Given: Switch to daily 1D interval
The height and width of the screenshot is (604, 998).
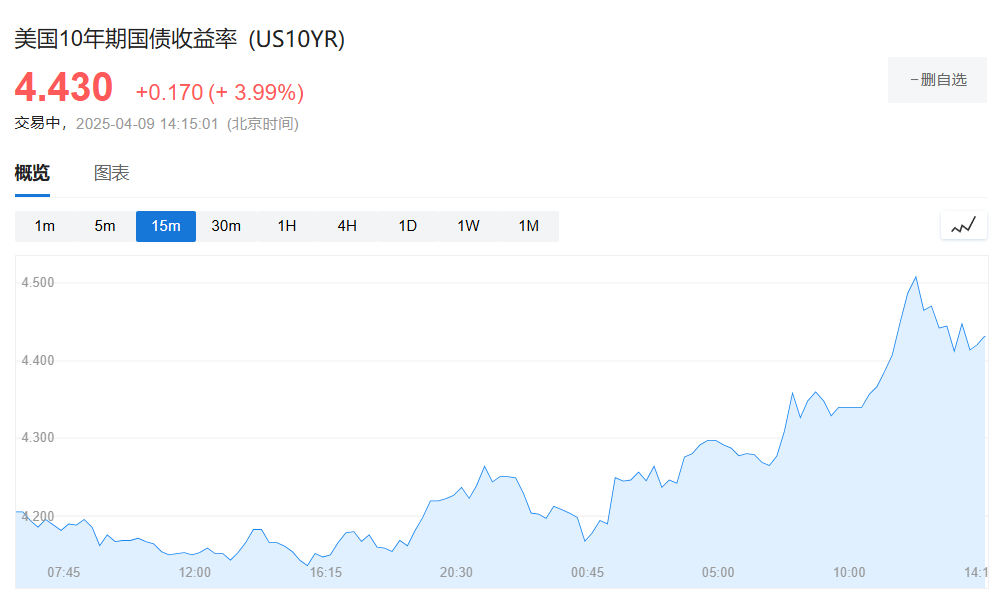Looking at the screenshot, I should [408, 226].
